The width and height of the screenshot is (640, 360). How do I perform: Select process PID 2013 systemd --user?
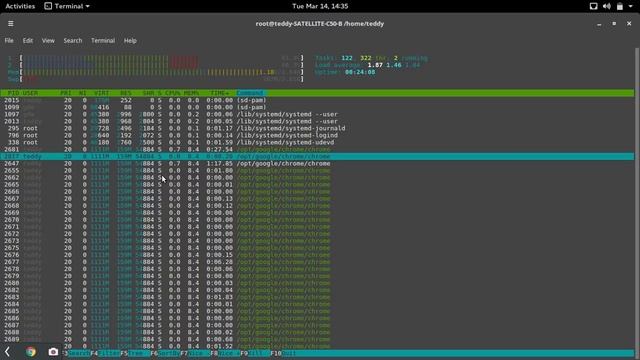tap(317, 121)
